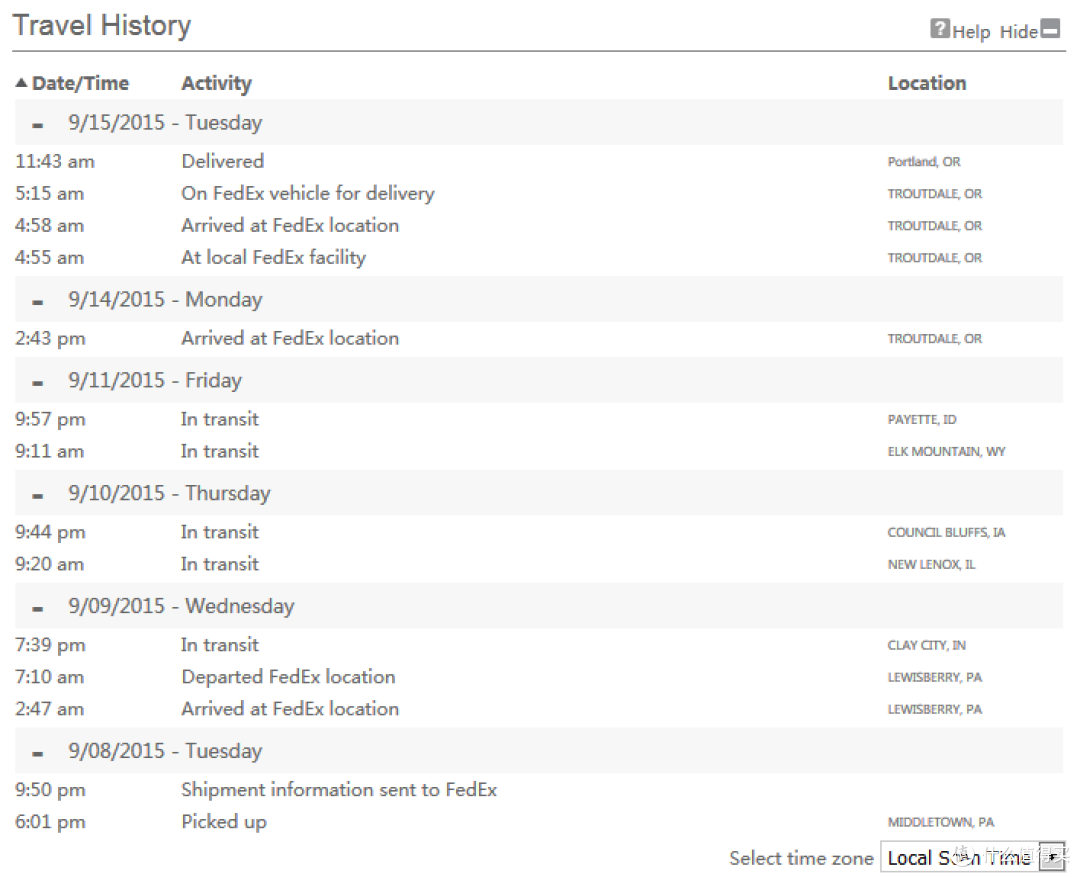Image resolution: width=1080 pixels, height=877 pixels.
Task: Click the Location column header
Action: tap(926, 83)
